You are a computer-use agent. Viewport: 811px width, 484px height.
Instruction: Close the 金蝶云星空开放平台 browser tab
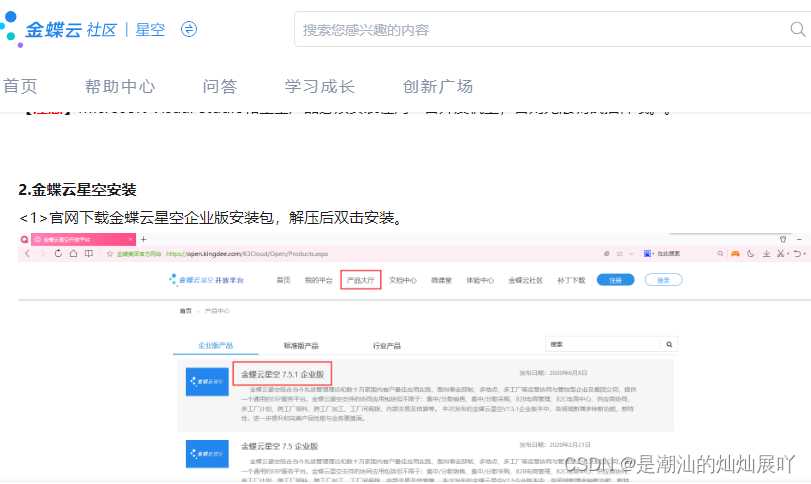click(x=131, y=239)
